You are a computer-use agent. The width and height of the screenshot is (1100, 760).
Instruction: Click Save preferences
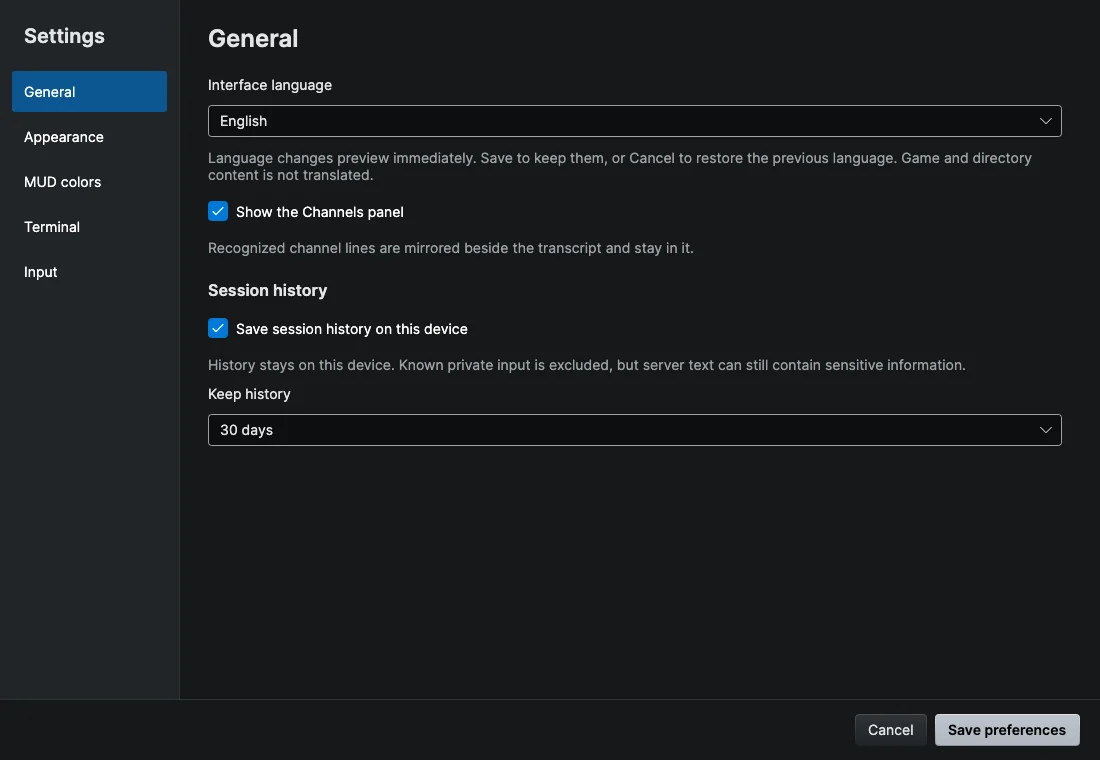click(1007, 730)
